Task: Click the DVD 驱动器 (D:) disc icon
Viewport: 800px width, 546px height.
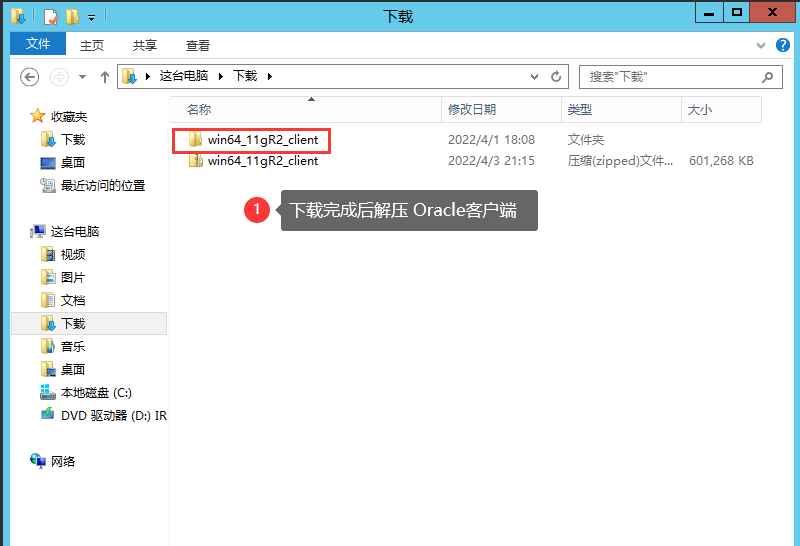Action: click(47, 414)
